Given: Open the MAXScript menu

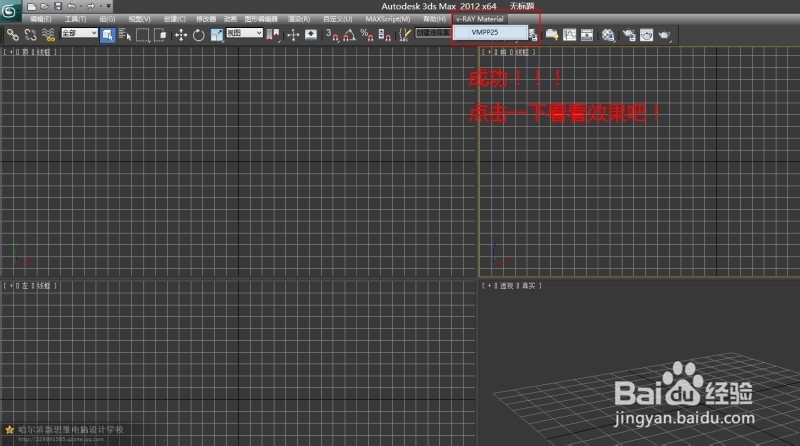Looking at the screenshot, I should tap(388, 19).
